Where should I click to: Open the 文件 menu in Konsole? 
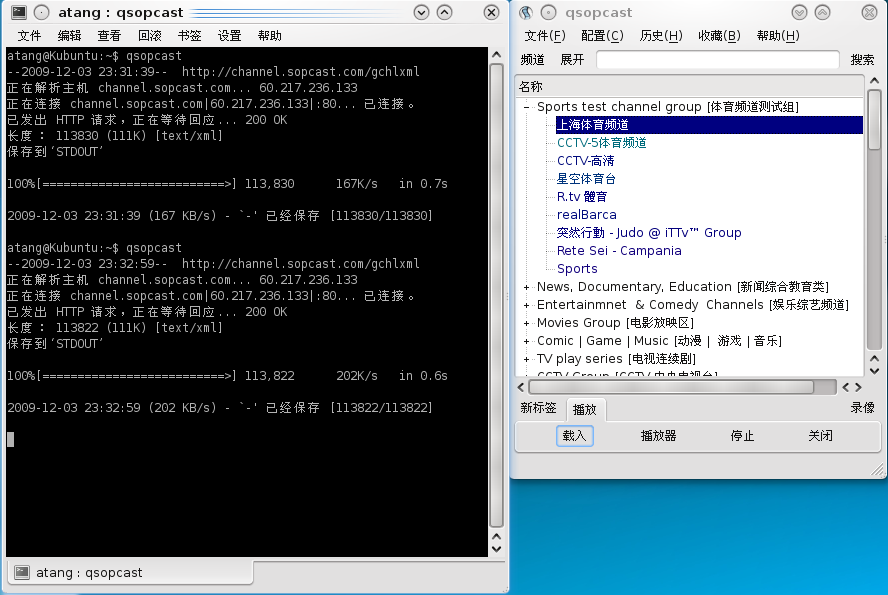(29, 36)
